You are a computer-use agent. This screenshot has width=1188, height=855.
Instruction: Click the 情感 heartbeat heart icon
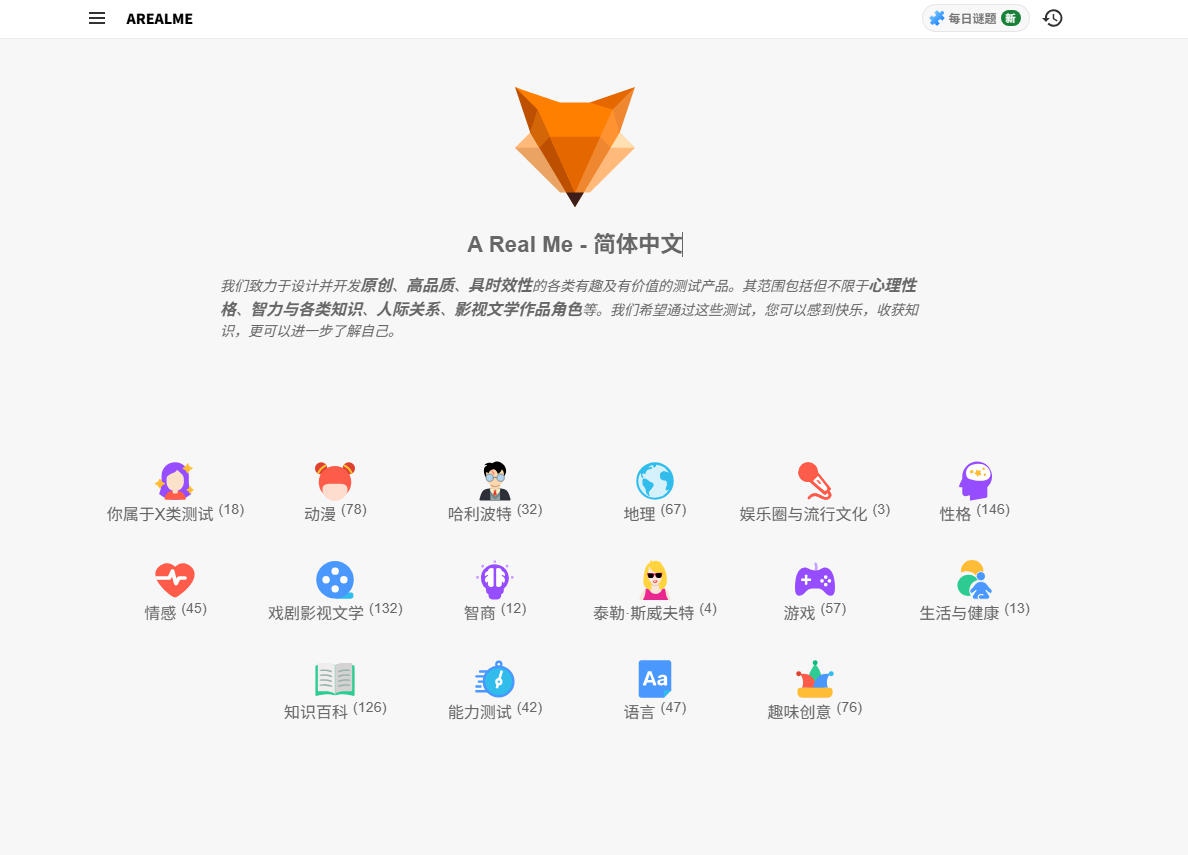point(175,580)
